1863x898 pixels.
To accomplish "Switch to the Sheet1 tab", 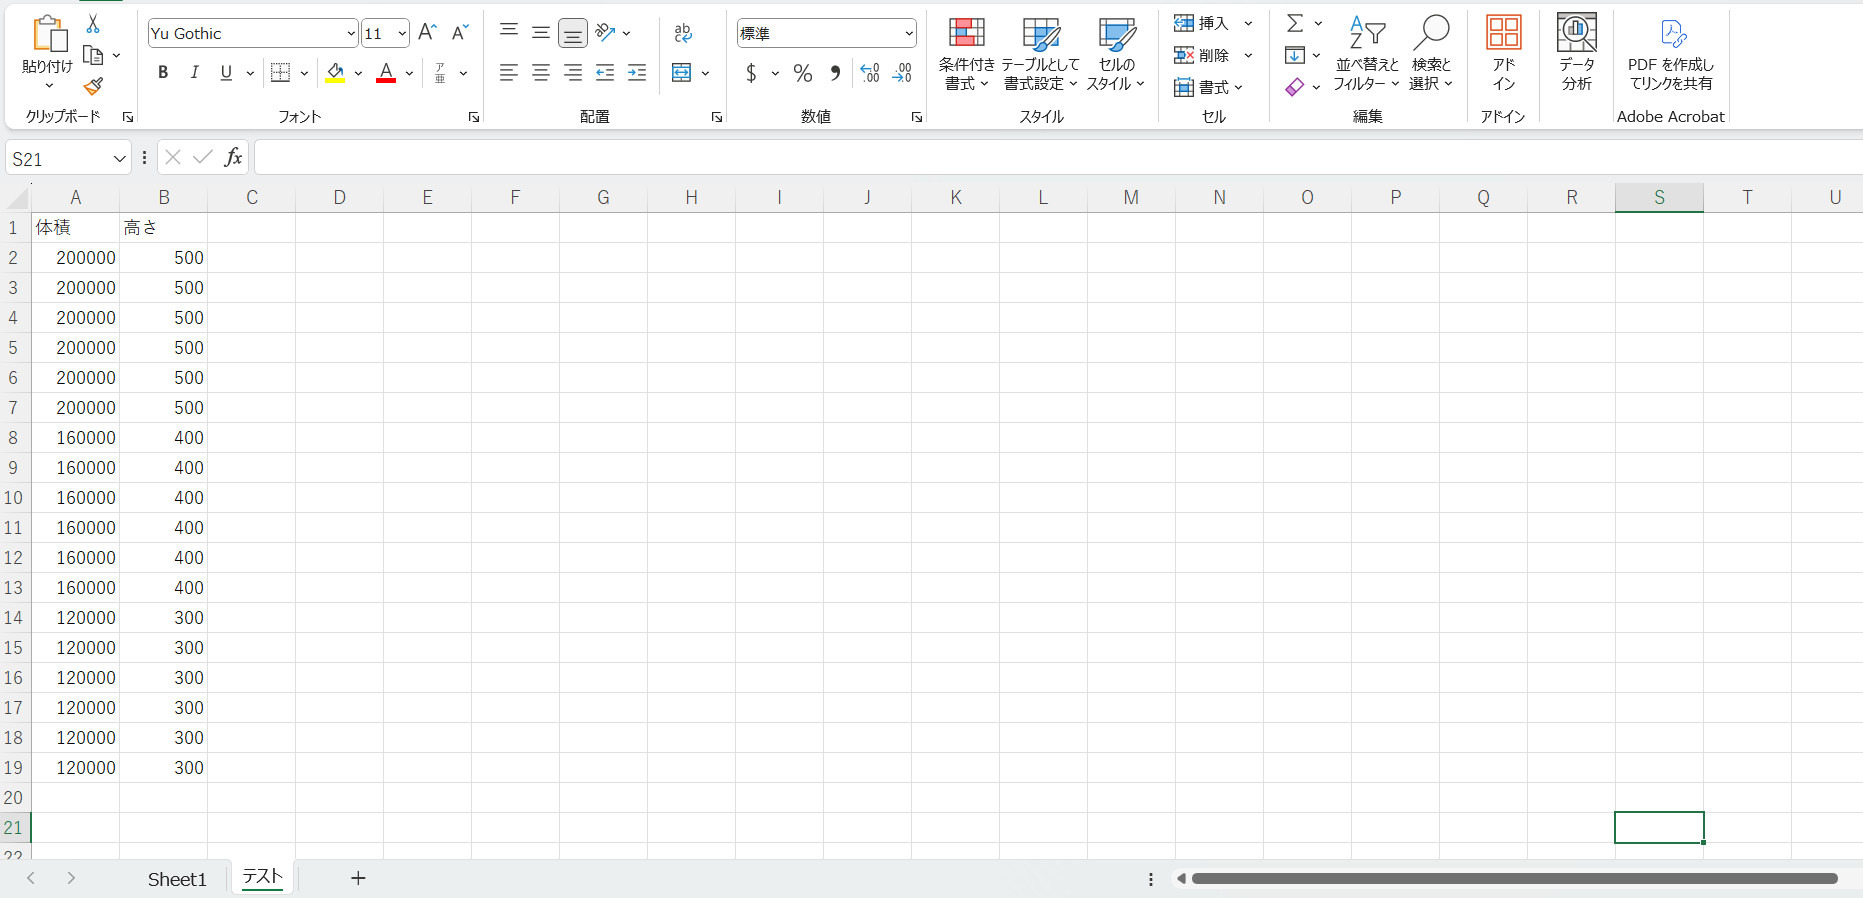I will click(x=177, y=879).
